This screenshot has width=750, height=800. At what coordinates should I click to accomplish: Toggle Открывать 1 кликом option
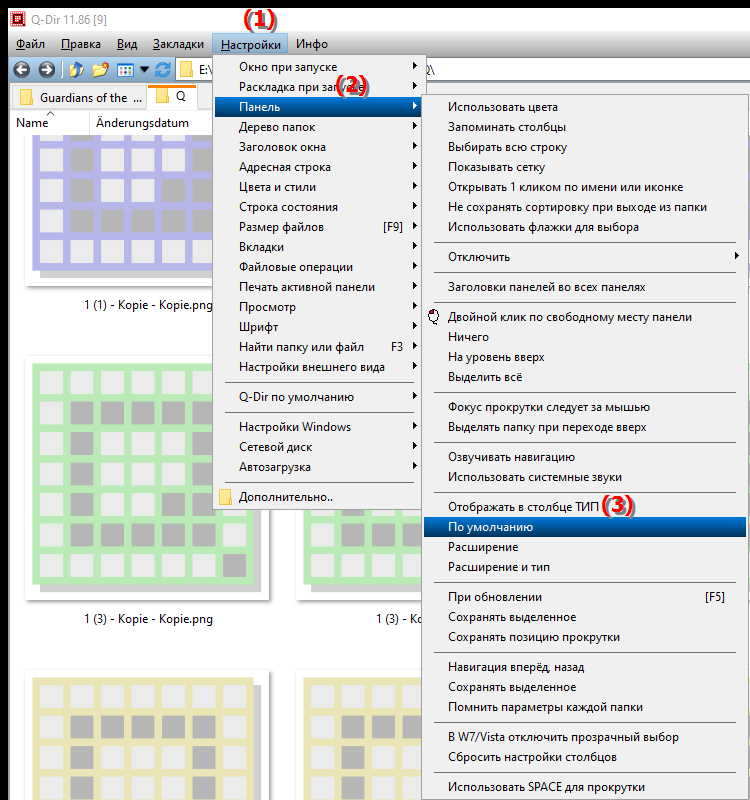tap(585, 187)
